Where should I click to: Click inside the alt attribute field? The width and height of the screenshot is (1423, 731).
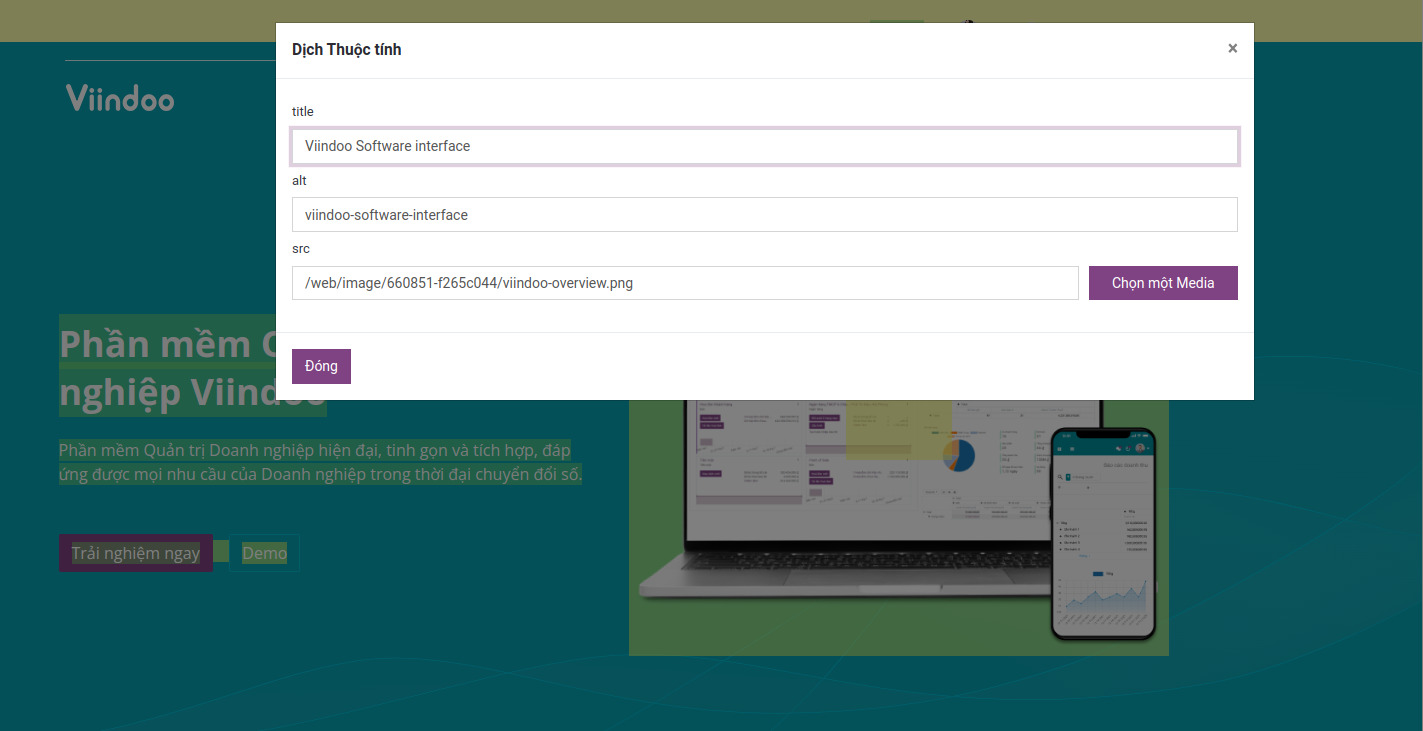click(x=765, y=214)
